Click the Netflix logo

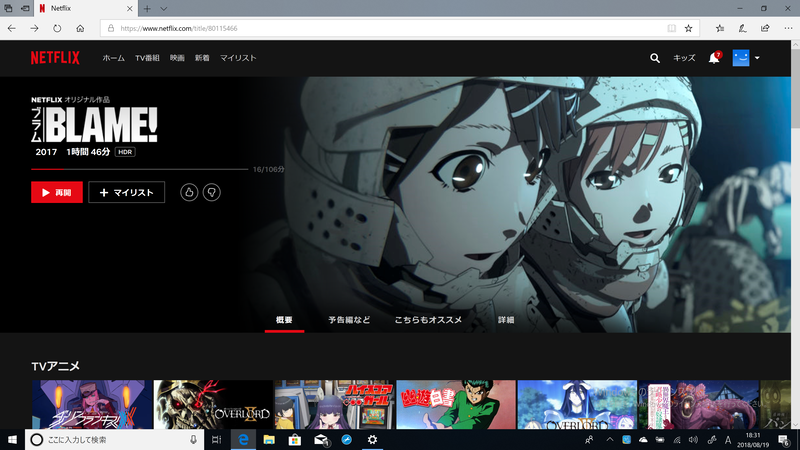(x=55, y=58)
